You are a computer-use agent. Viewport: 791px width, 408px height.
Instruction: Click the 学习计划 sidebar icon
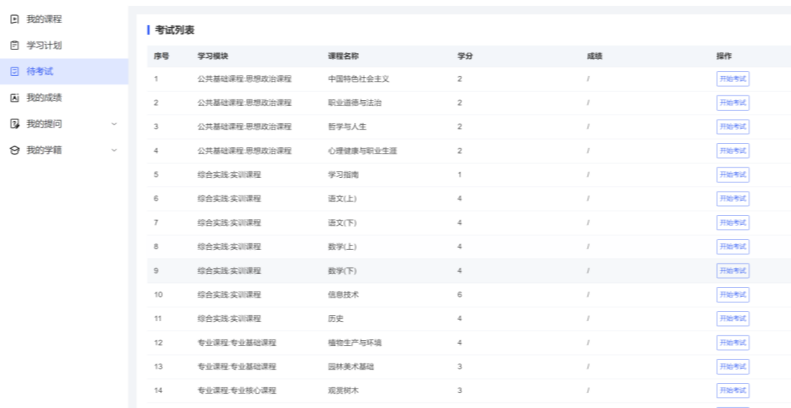tap(15, 45)
